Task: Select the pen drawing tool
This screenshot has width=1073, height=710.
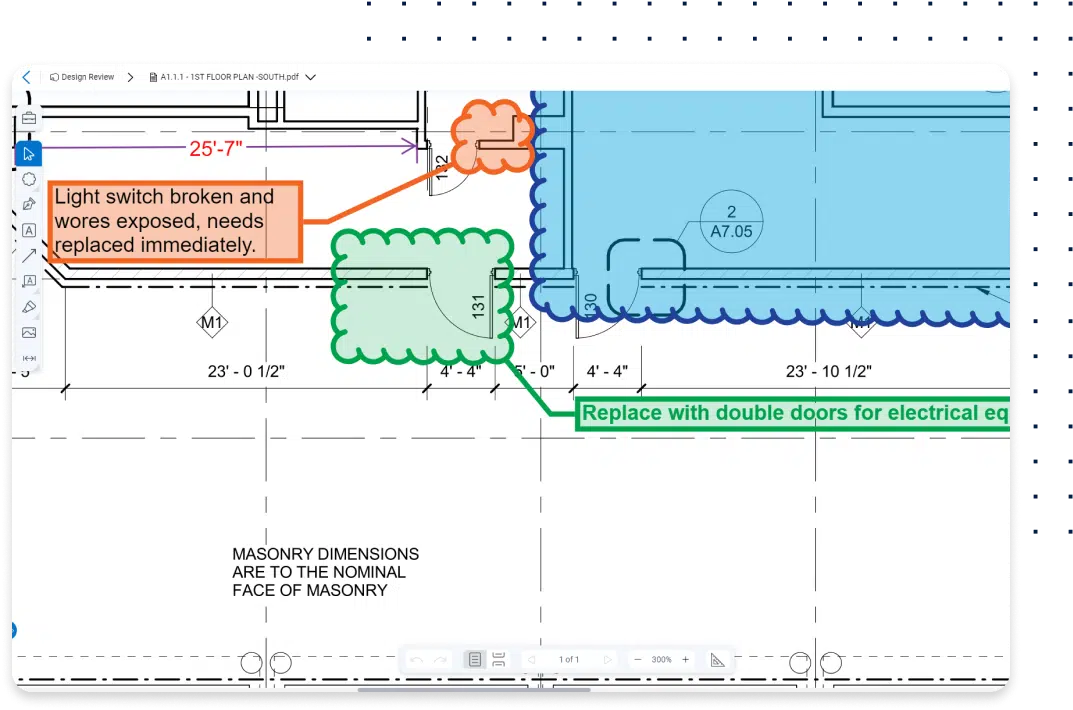Action: 29,205
